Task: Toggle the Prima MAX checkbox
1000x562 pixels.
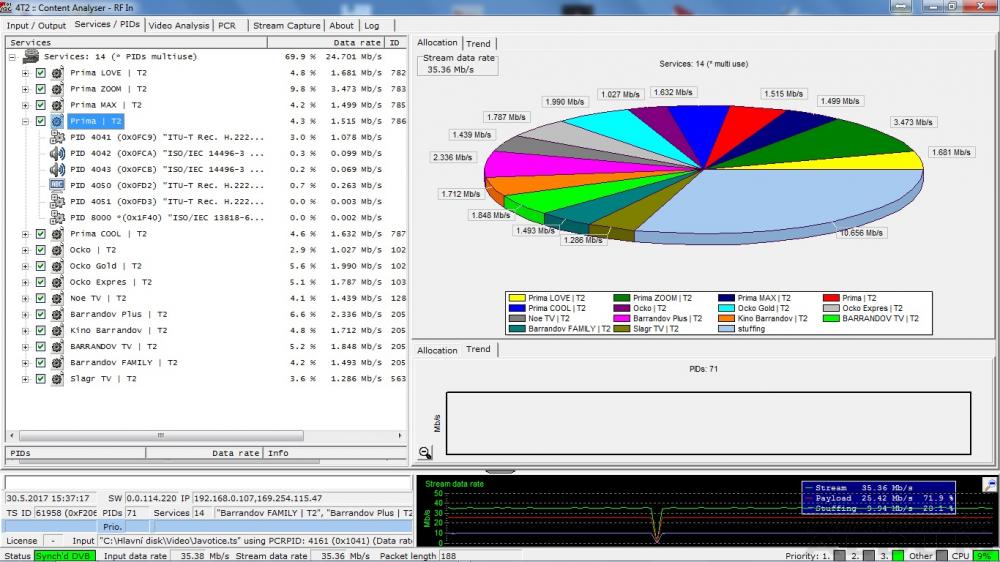Action: coord(41,105)
